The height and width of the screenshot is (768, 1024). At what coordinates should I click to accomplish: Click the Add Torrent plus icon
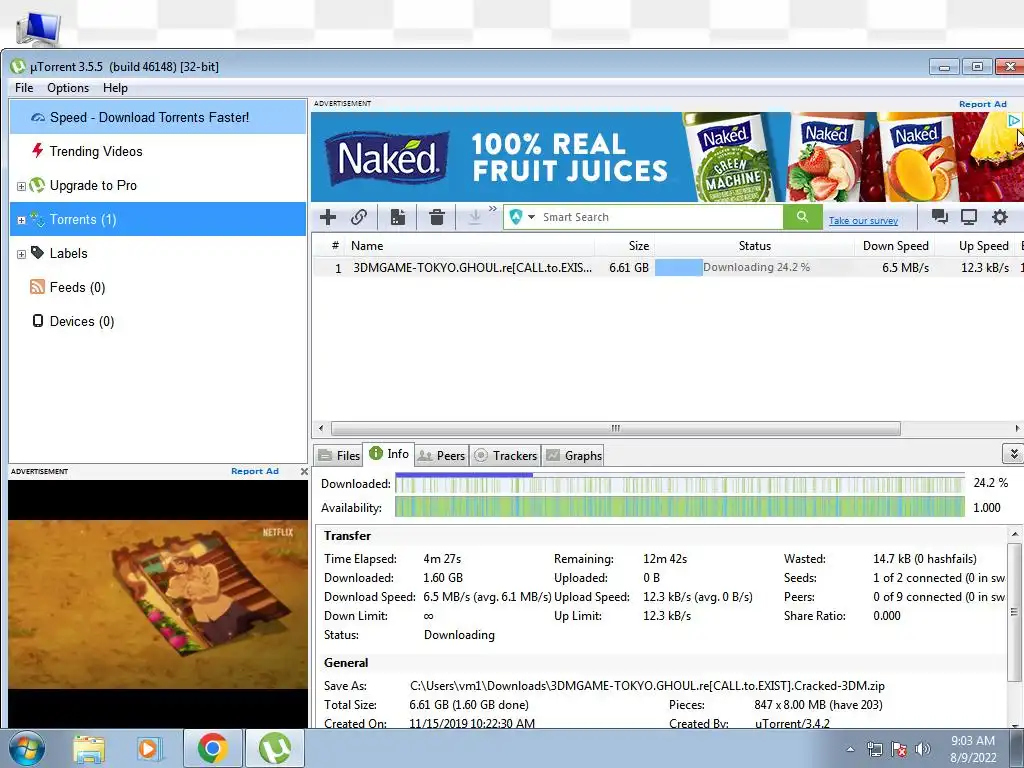[x=328, y=217]
